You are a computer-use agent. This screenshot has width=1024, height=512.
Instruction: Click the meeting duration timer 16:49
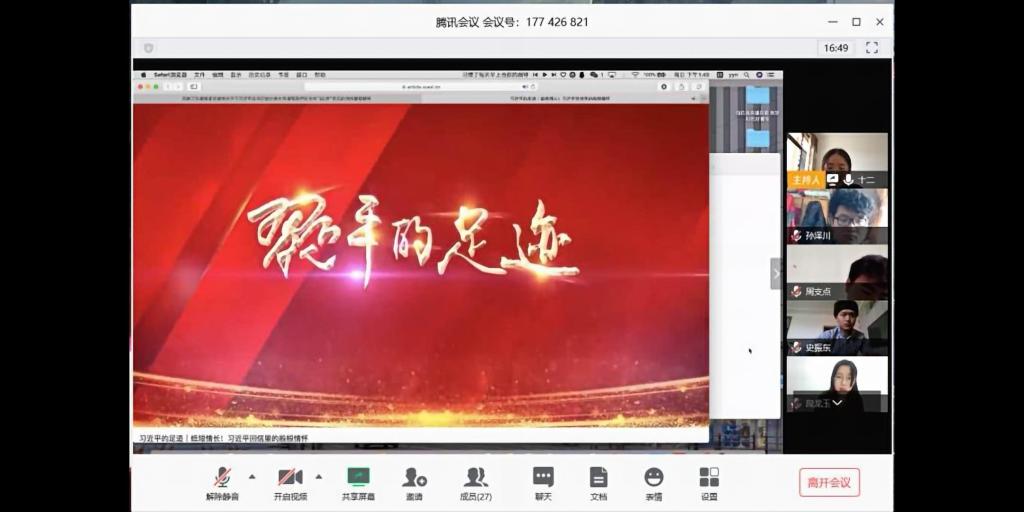[835, 47]
